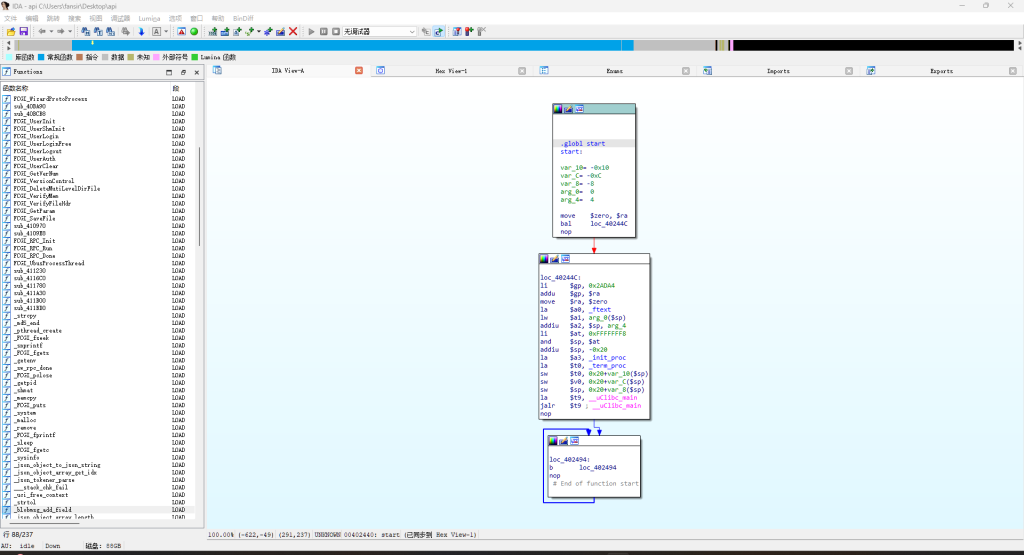Click the Lumina function green legend swatch
This screenshot has height=555, width=1024.
pos(195,57)
